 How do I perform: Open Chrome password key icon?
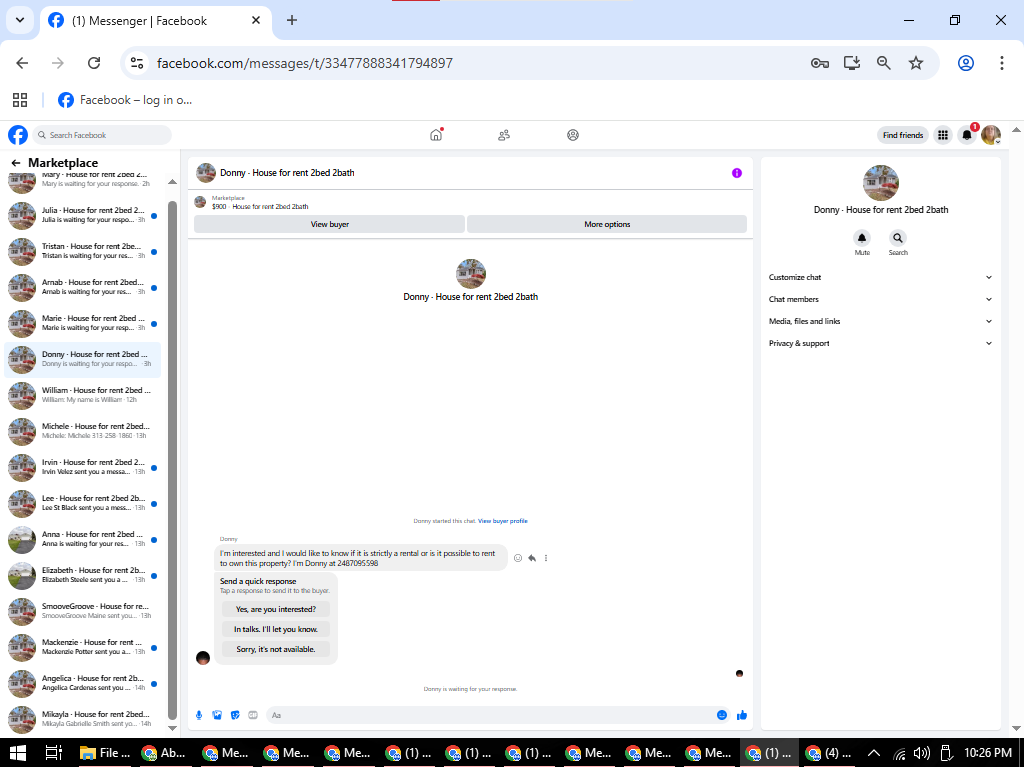(x=820, y=63)
